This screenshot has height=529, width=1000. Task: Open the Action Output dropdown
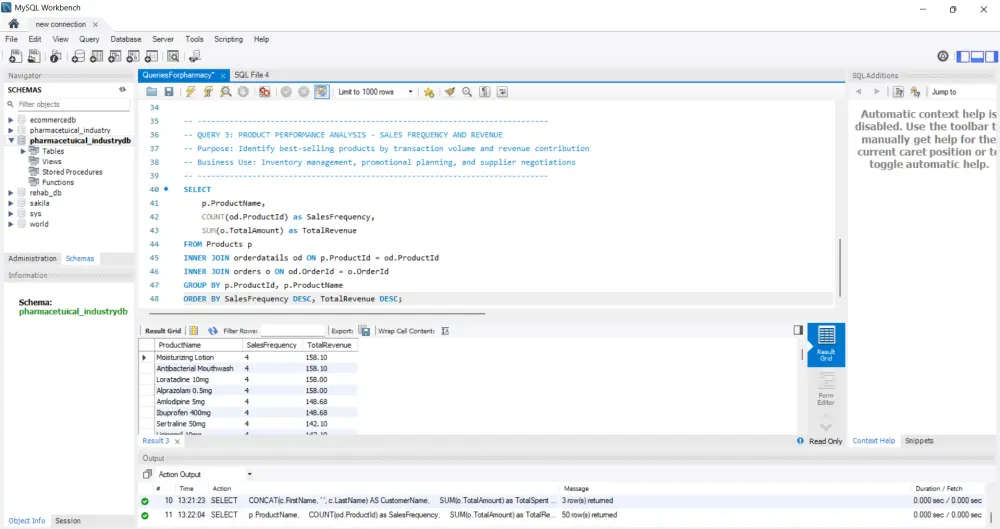click(x=249, y=474)
